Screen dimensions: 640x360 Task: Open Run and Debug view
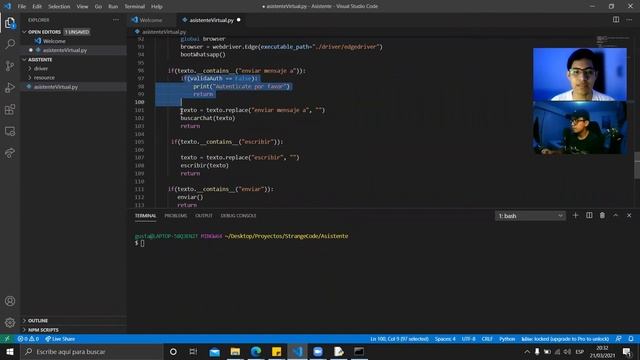[x=10, y=87]
